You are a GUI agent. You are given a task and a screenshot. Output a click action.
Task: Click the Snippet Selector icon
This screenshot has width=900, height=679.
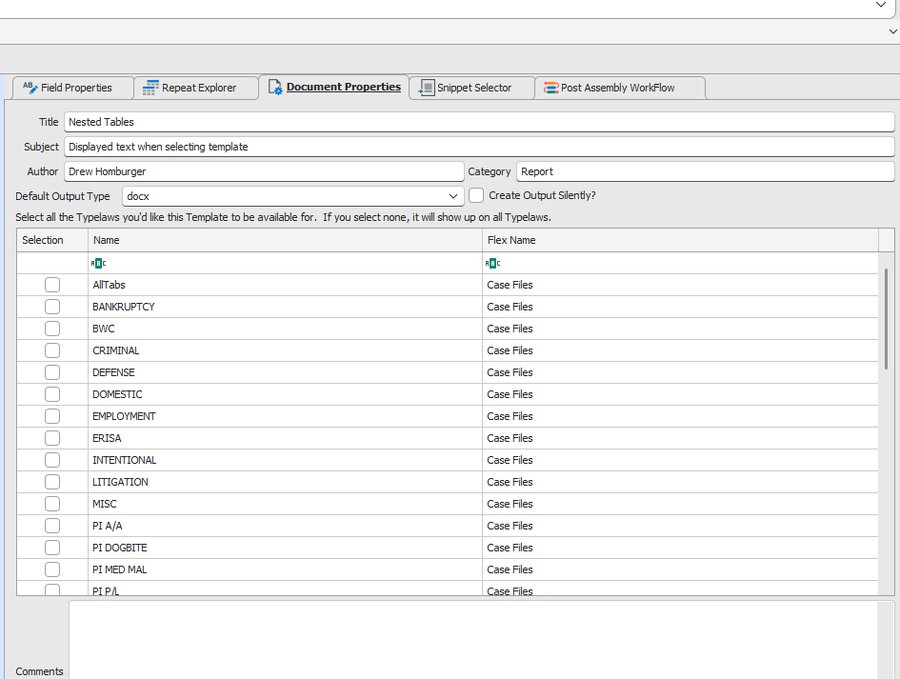(426, 88)
